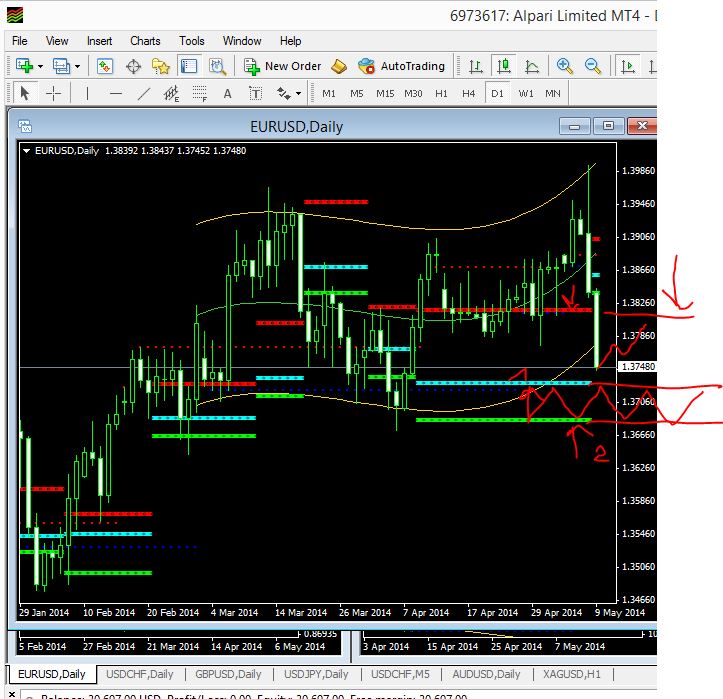
Task: Select the arrow cursor tool
Action: (x=25, y=94)
